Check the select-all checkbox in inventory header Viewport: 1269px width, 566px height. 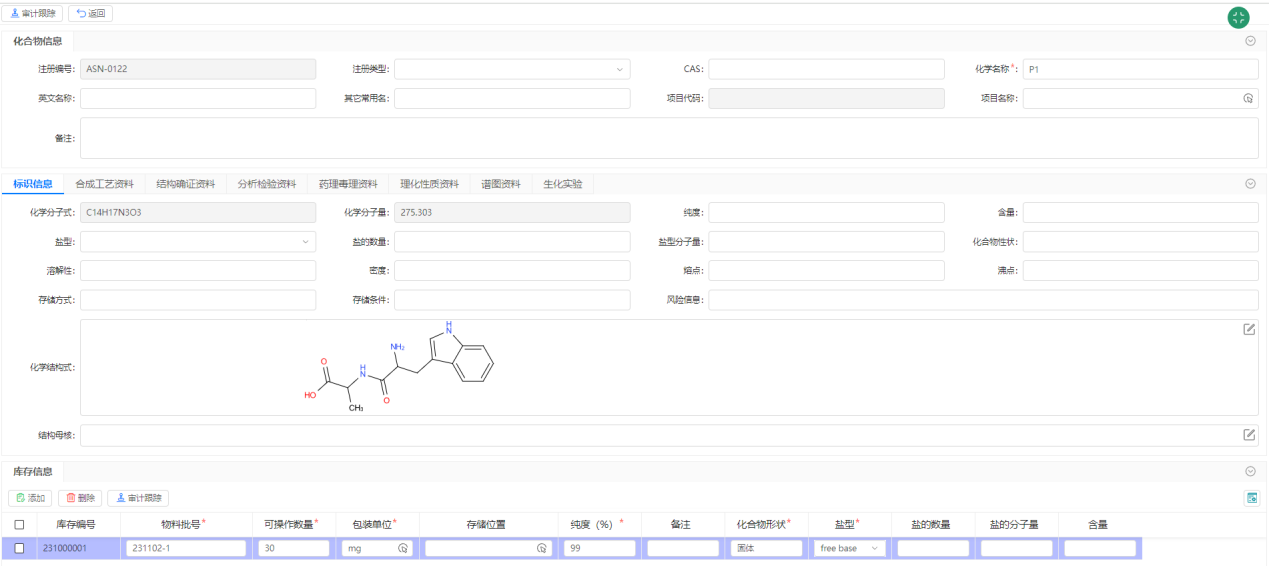pos(19,524)
